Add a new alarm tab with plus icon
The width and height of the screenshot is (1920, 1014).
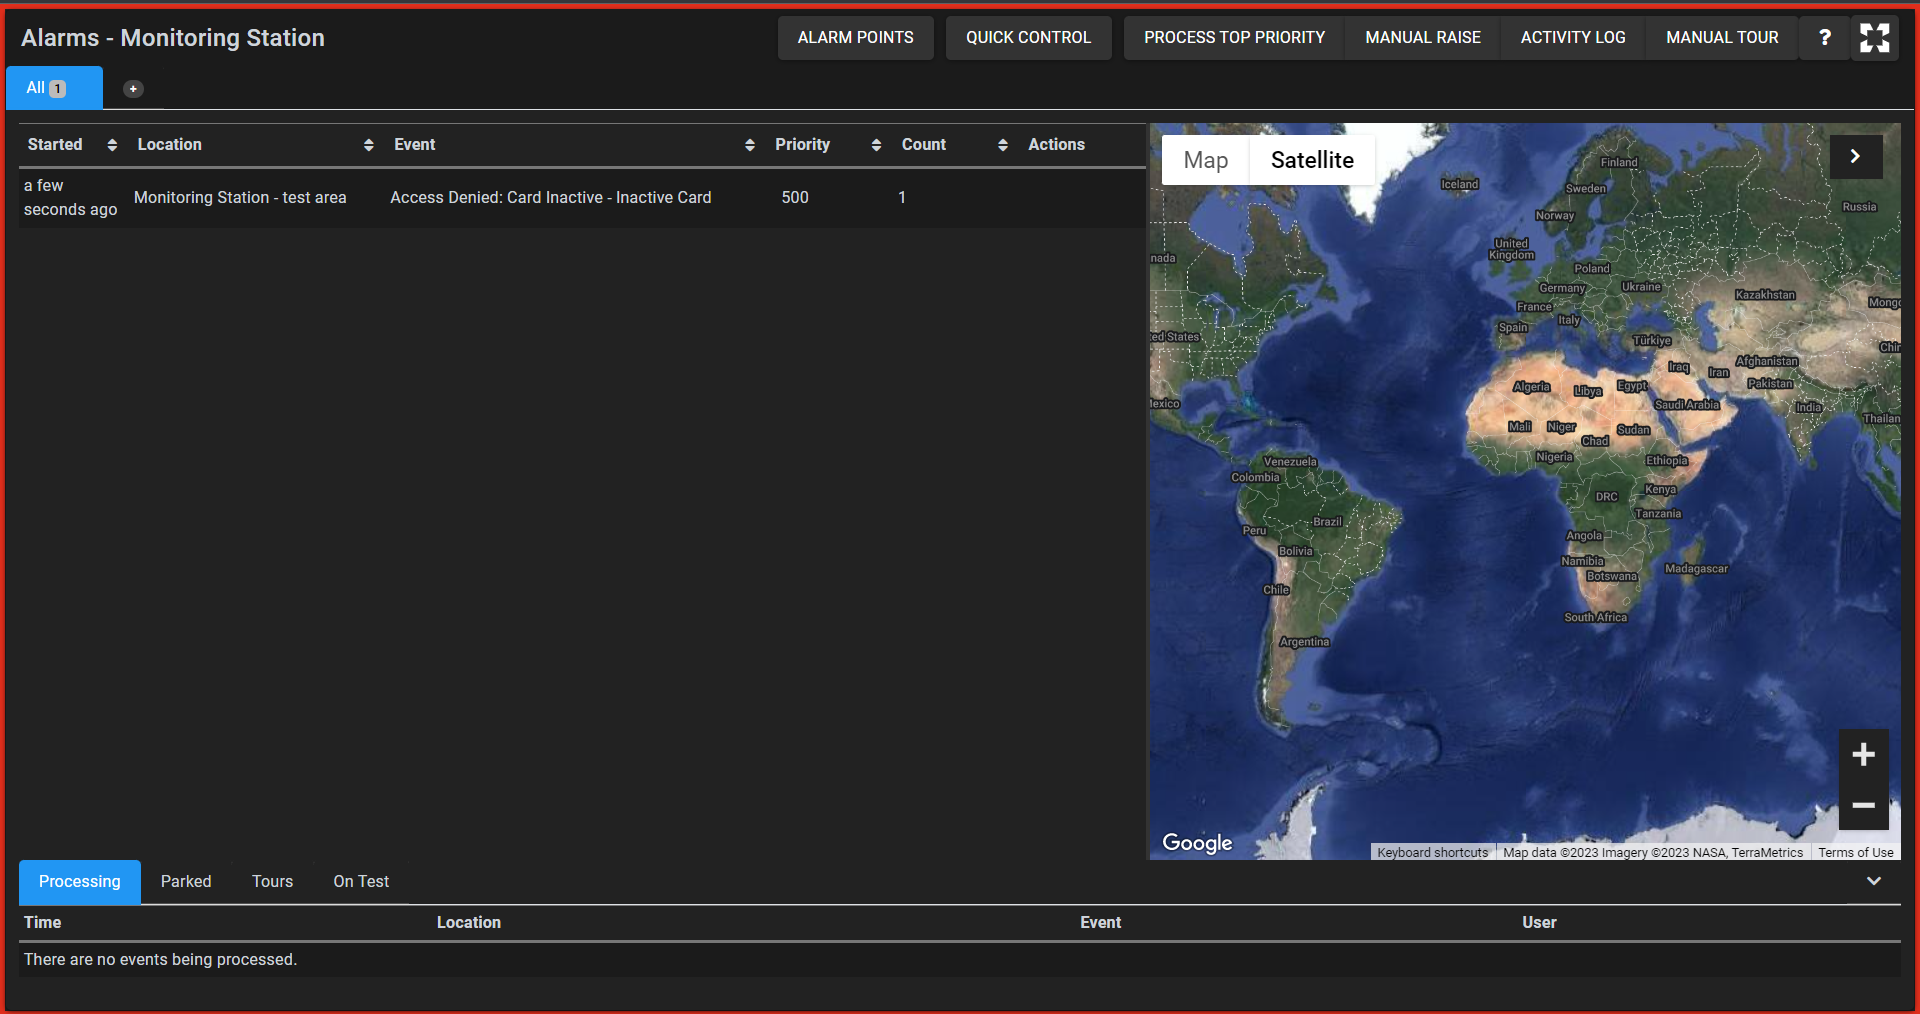point(133,89)
